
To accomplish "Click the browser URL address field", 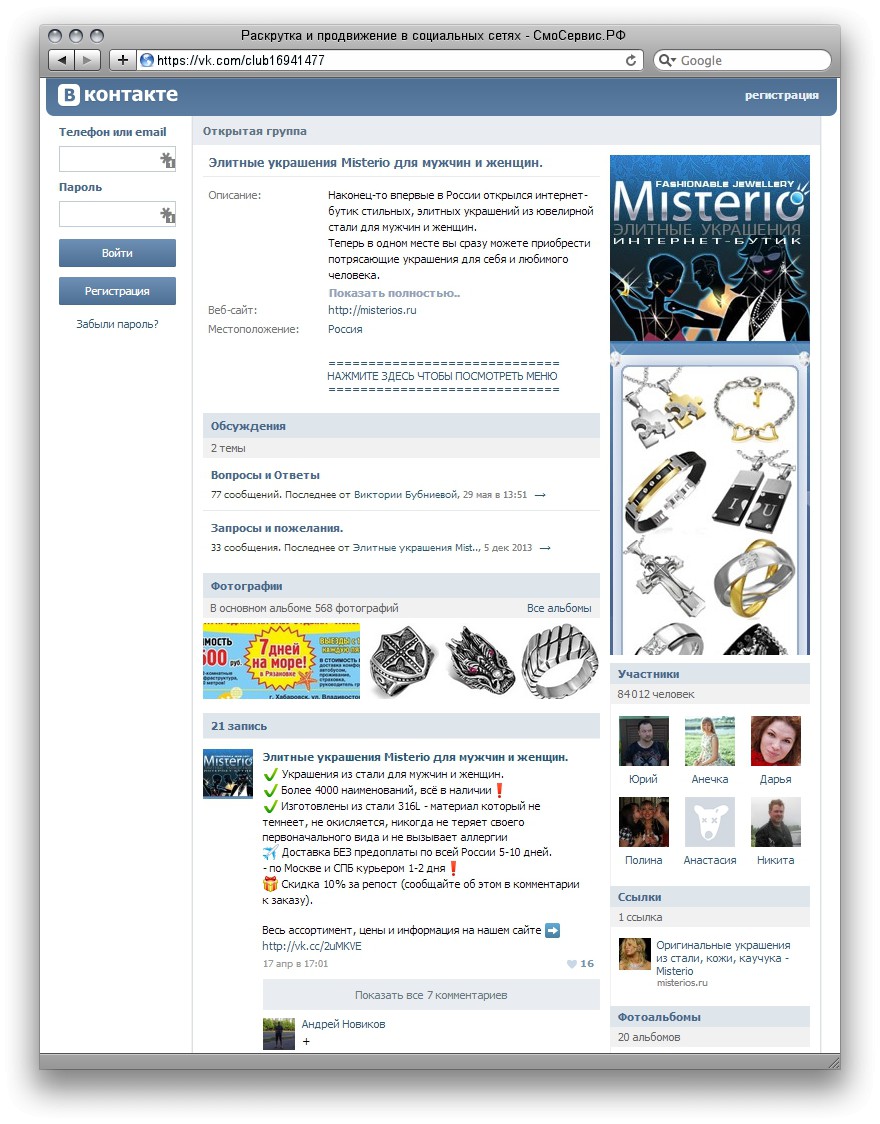I will (391, 60).
